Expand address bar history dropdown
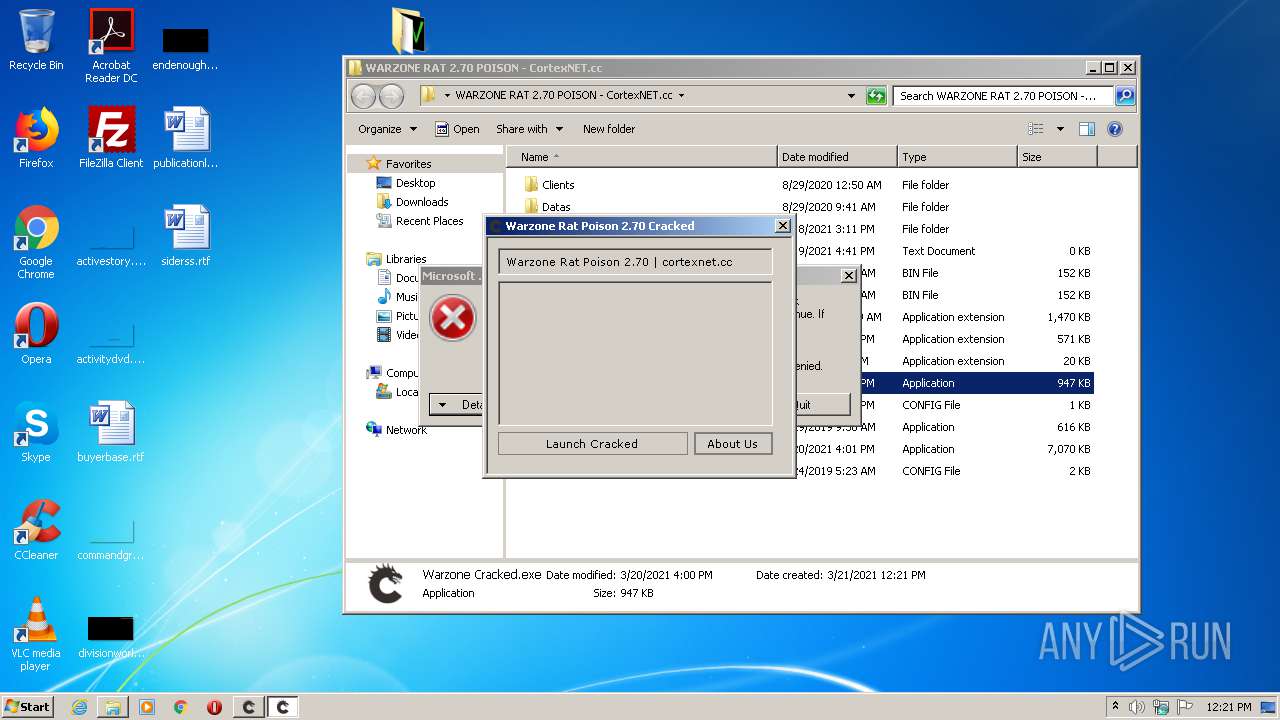1280x720 pixels. 851,96
